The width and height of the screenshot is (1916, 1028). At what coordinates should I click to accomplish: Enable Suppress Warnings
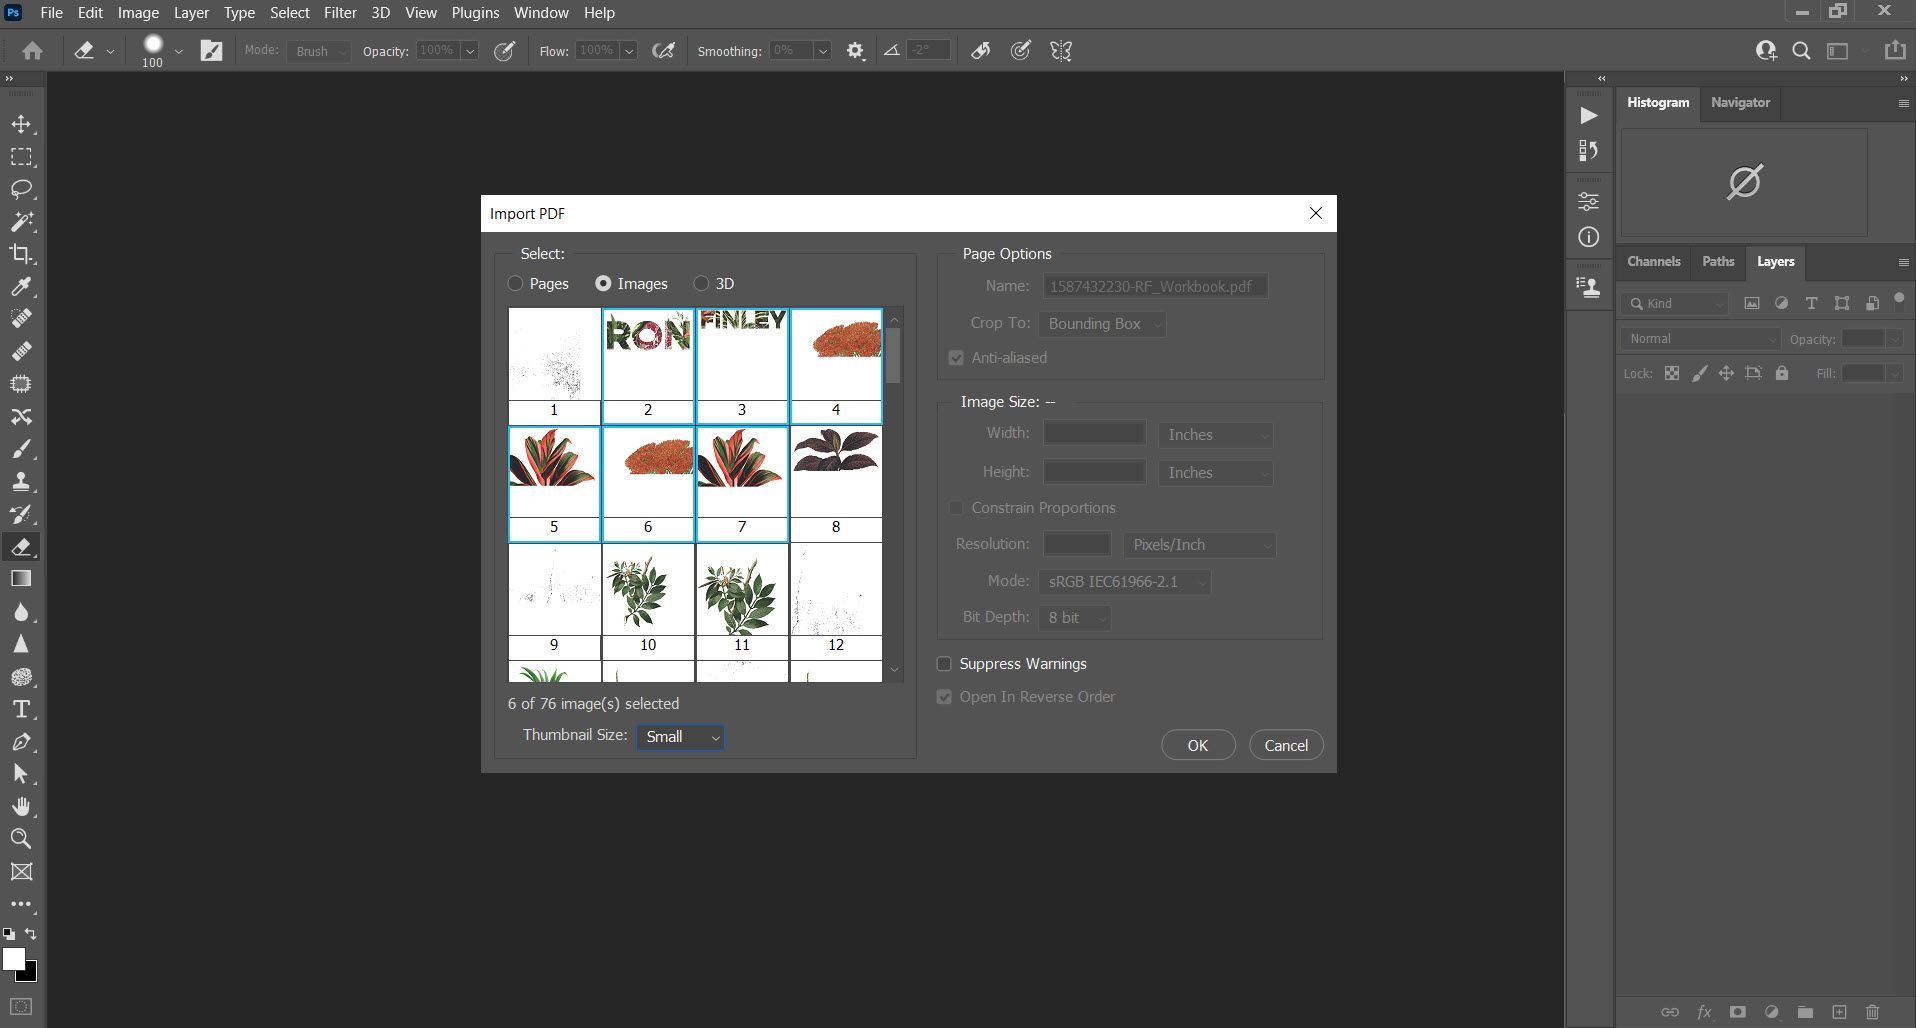[x=943, y=663]
